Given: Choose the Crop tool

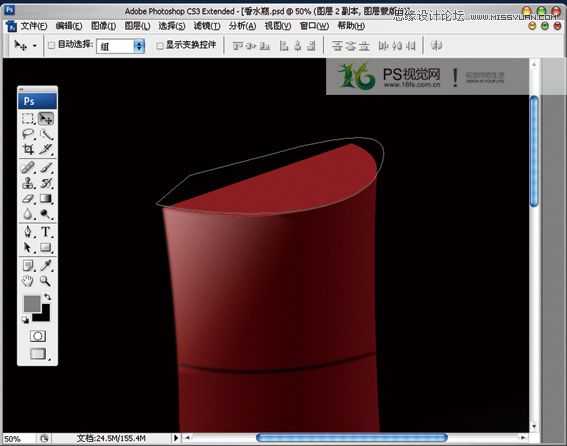Looking at the screenshot, I should [28, 149].
